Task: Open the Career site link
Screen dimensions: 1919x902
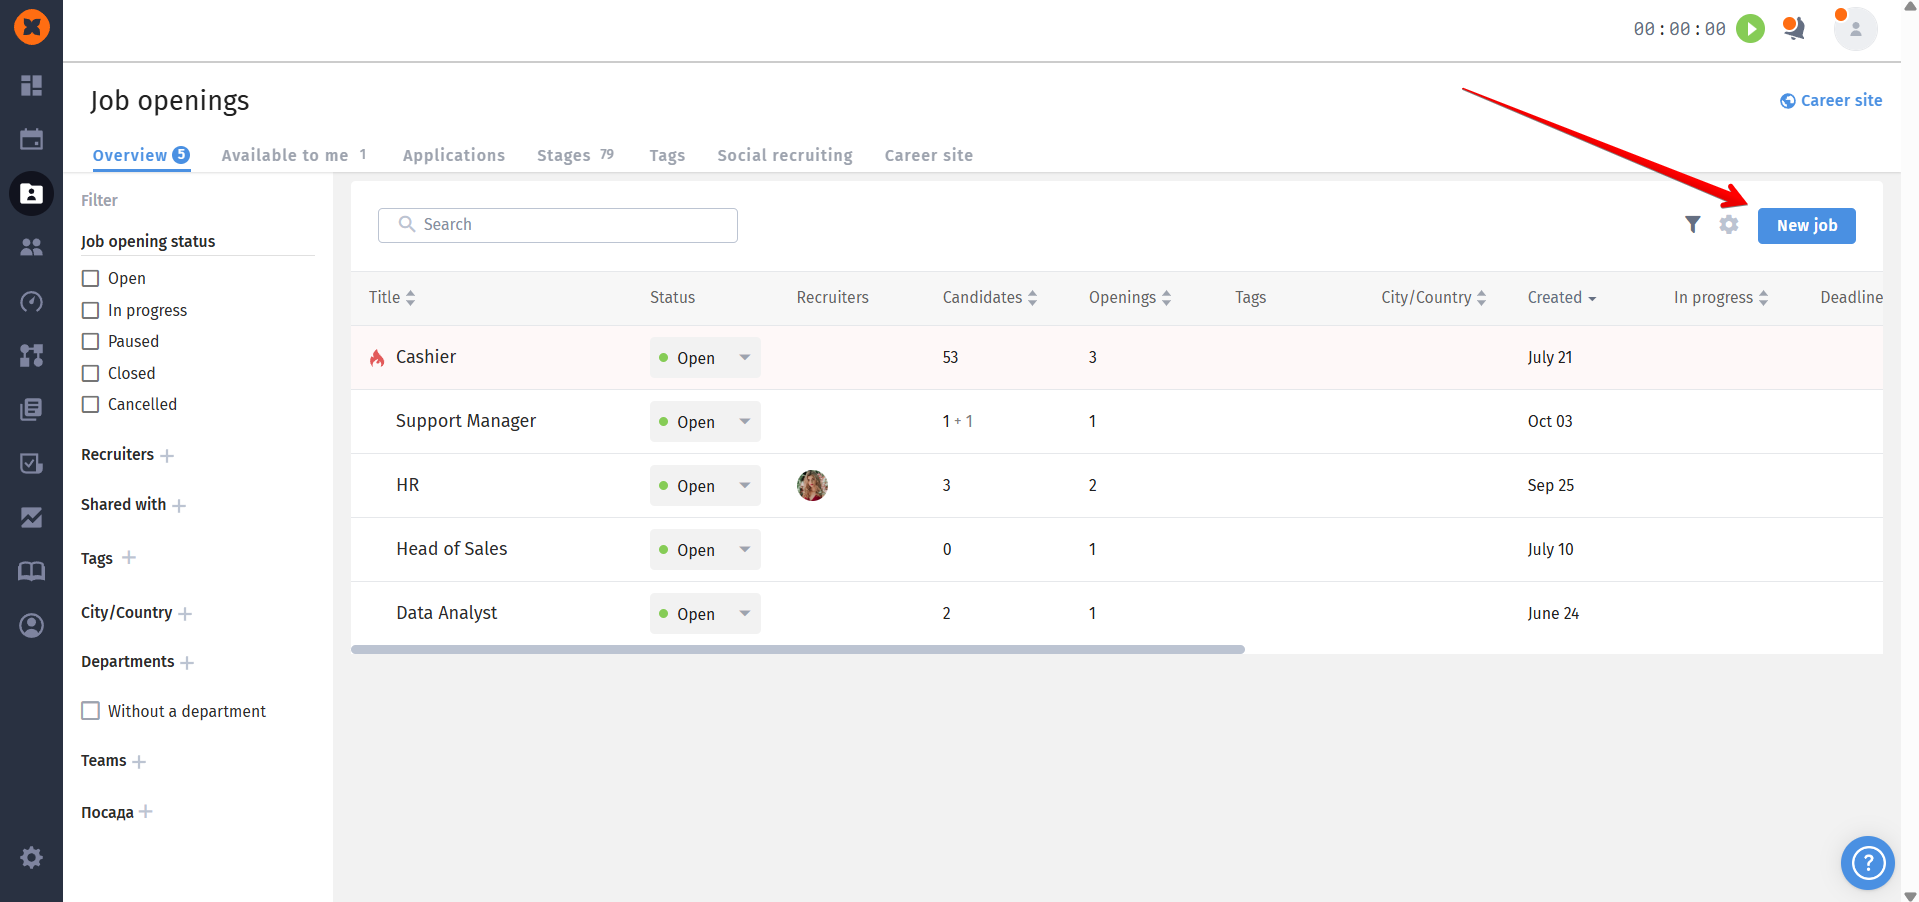Action: (1831, 100)
